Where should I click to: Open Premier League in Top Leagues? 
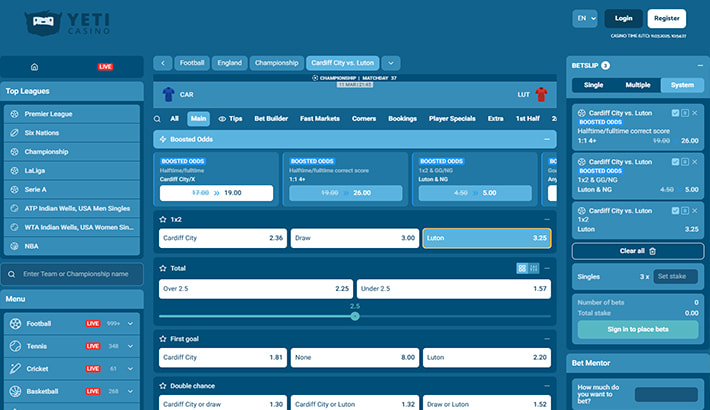[x=72, y=114]
